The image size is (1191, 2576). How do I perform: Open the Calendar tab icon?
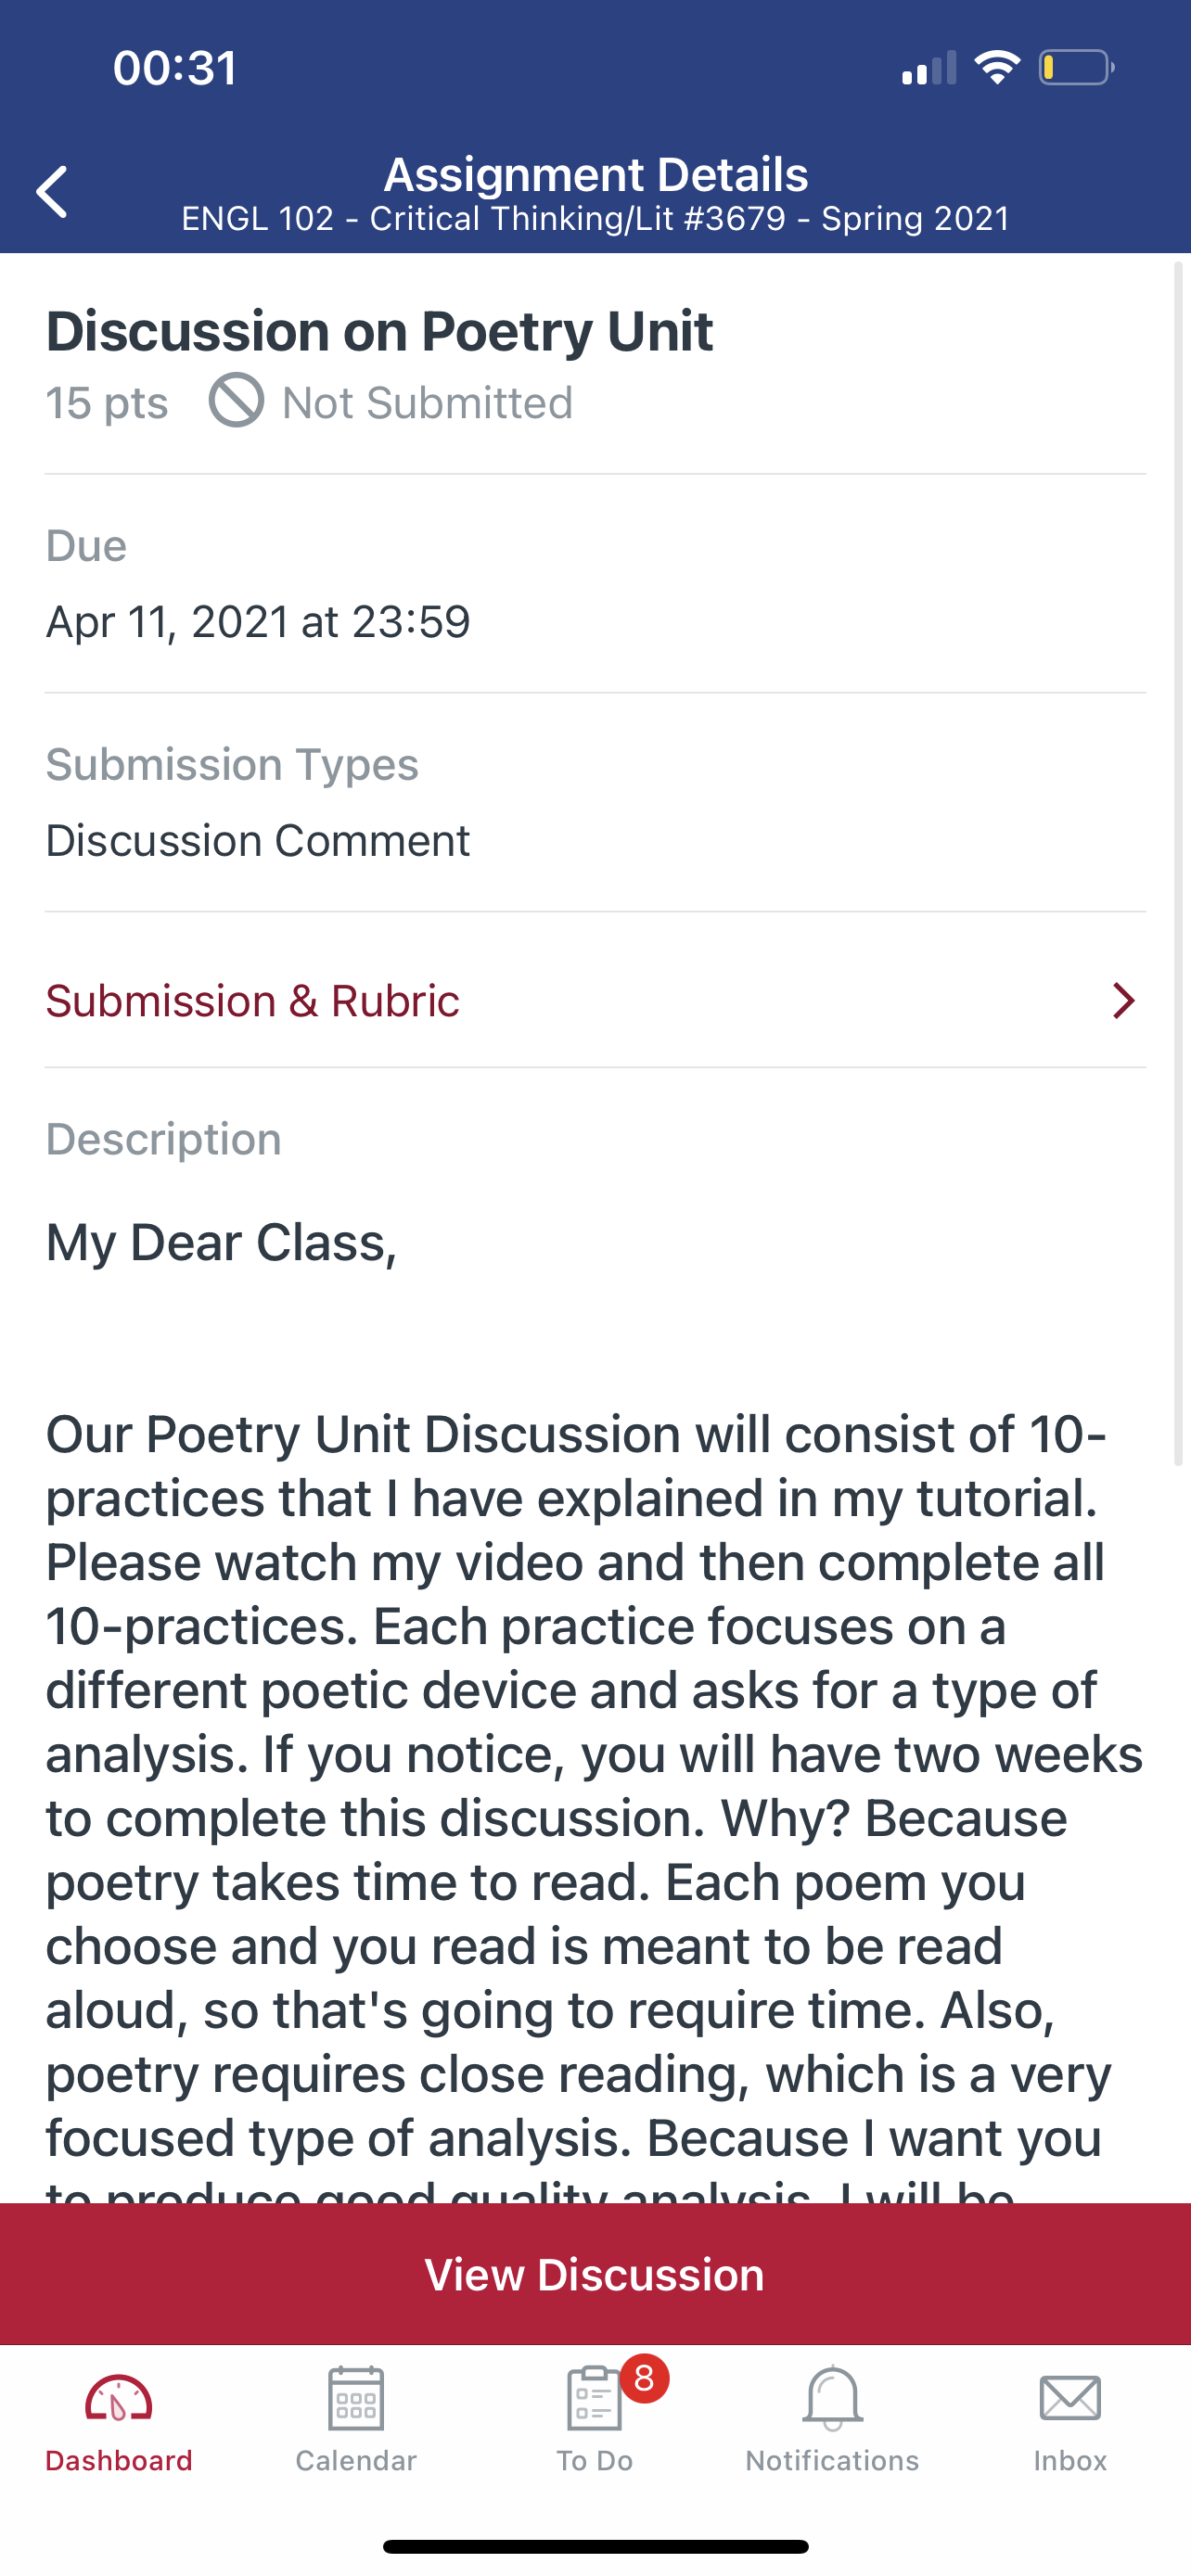coord(356,2398)
